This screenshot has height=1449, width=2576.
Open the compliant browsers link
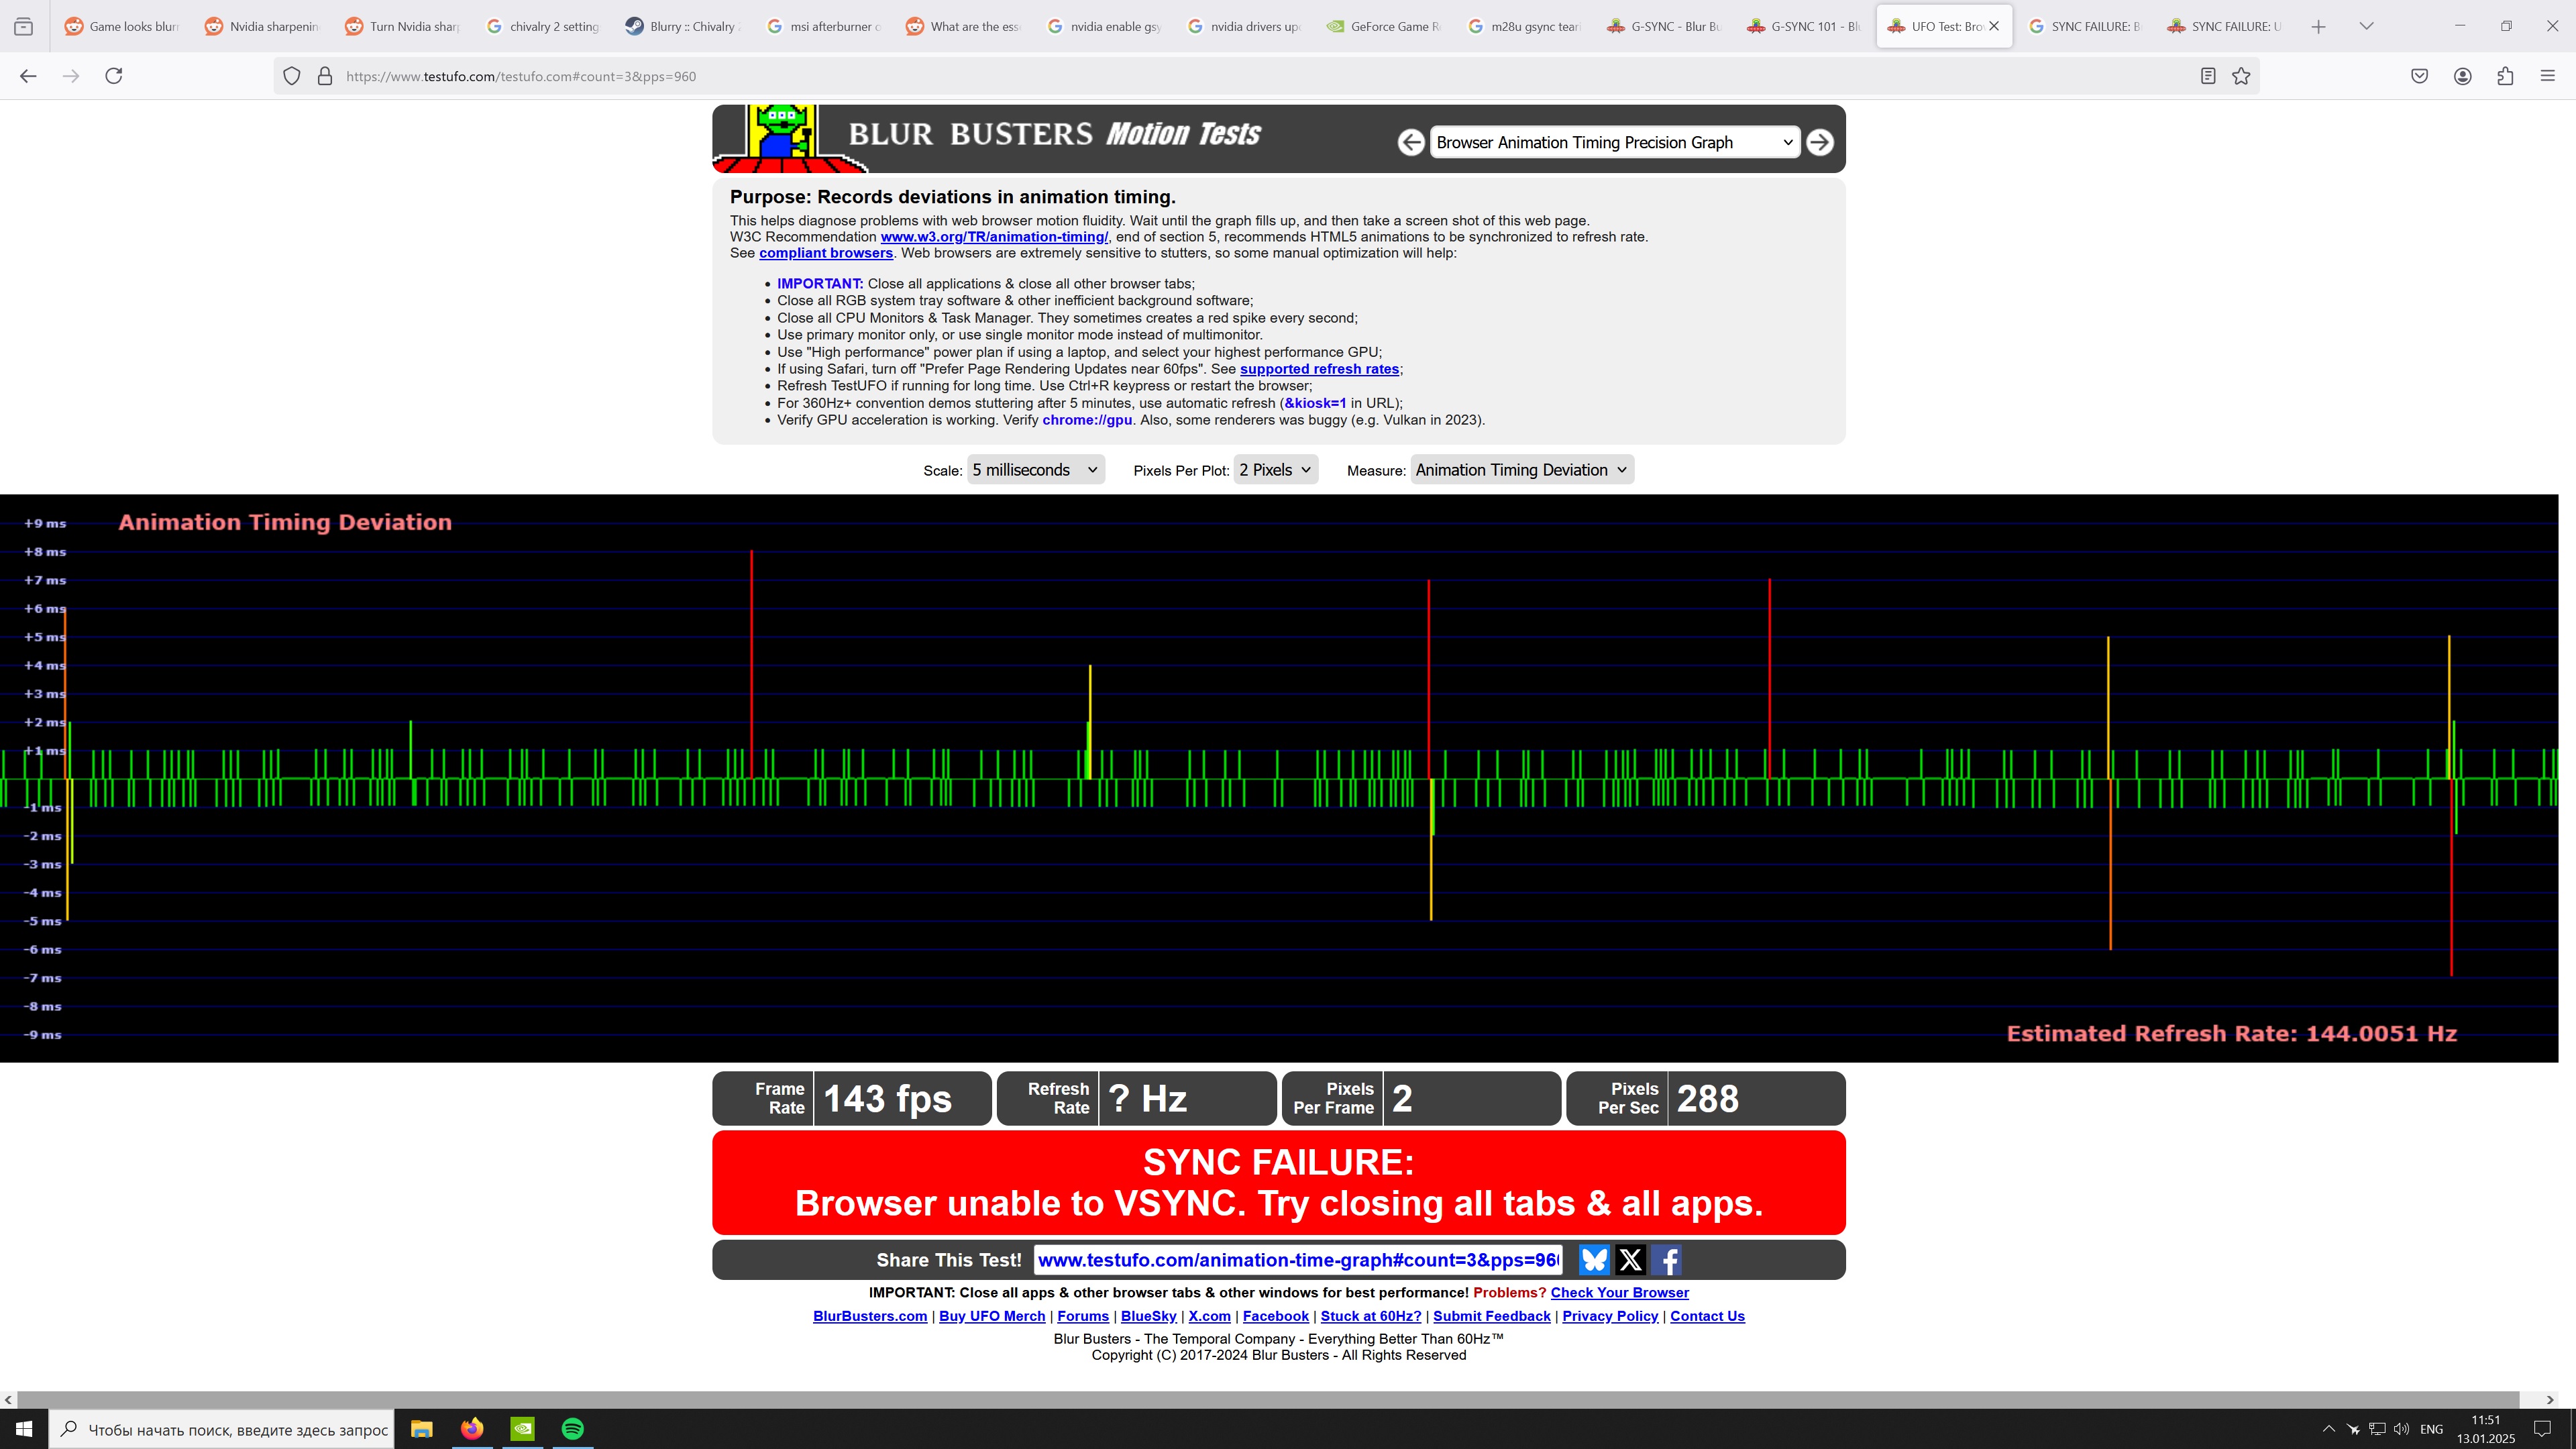[825, 253]
